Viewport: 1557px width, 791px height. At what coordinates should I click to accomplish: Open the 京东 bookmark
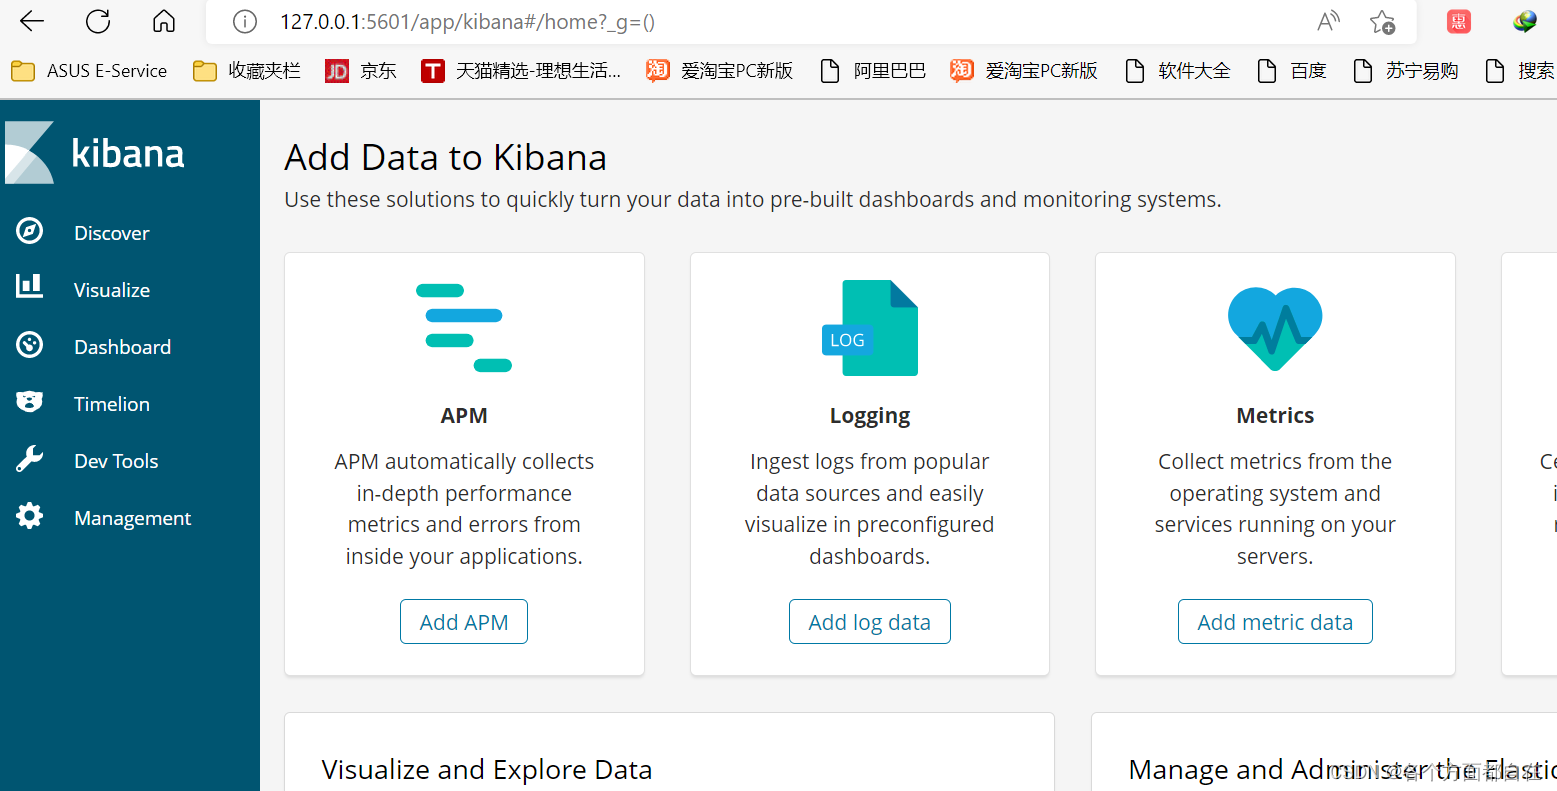pos(362,71)
